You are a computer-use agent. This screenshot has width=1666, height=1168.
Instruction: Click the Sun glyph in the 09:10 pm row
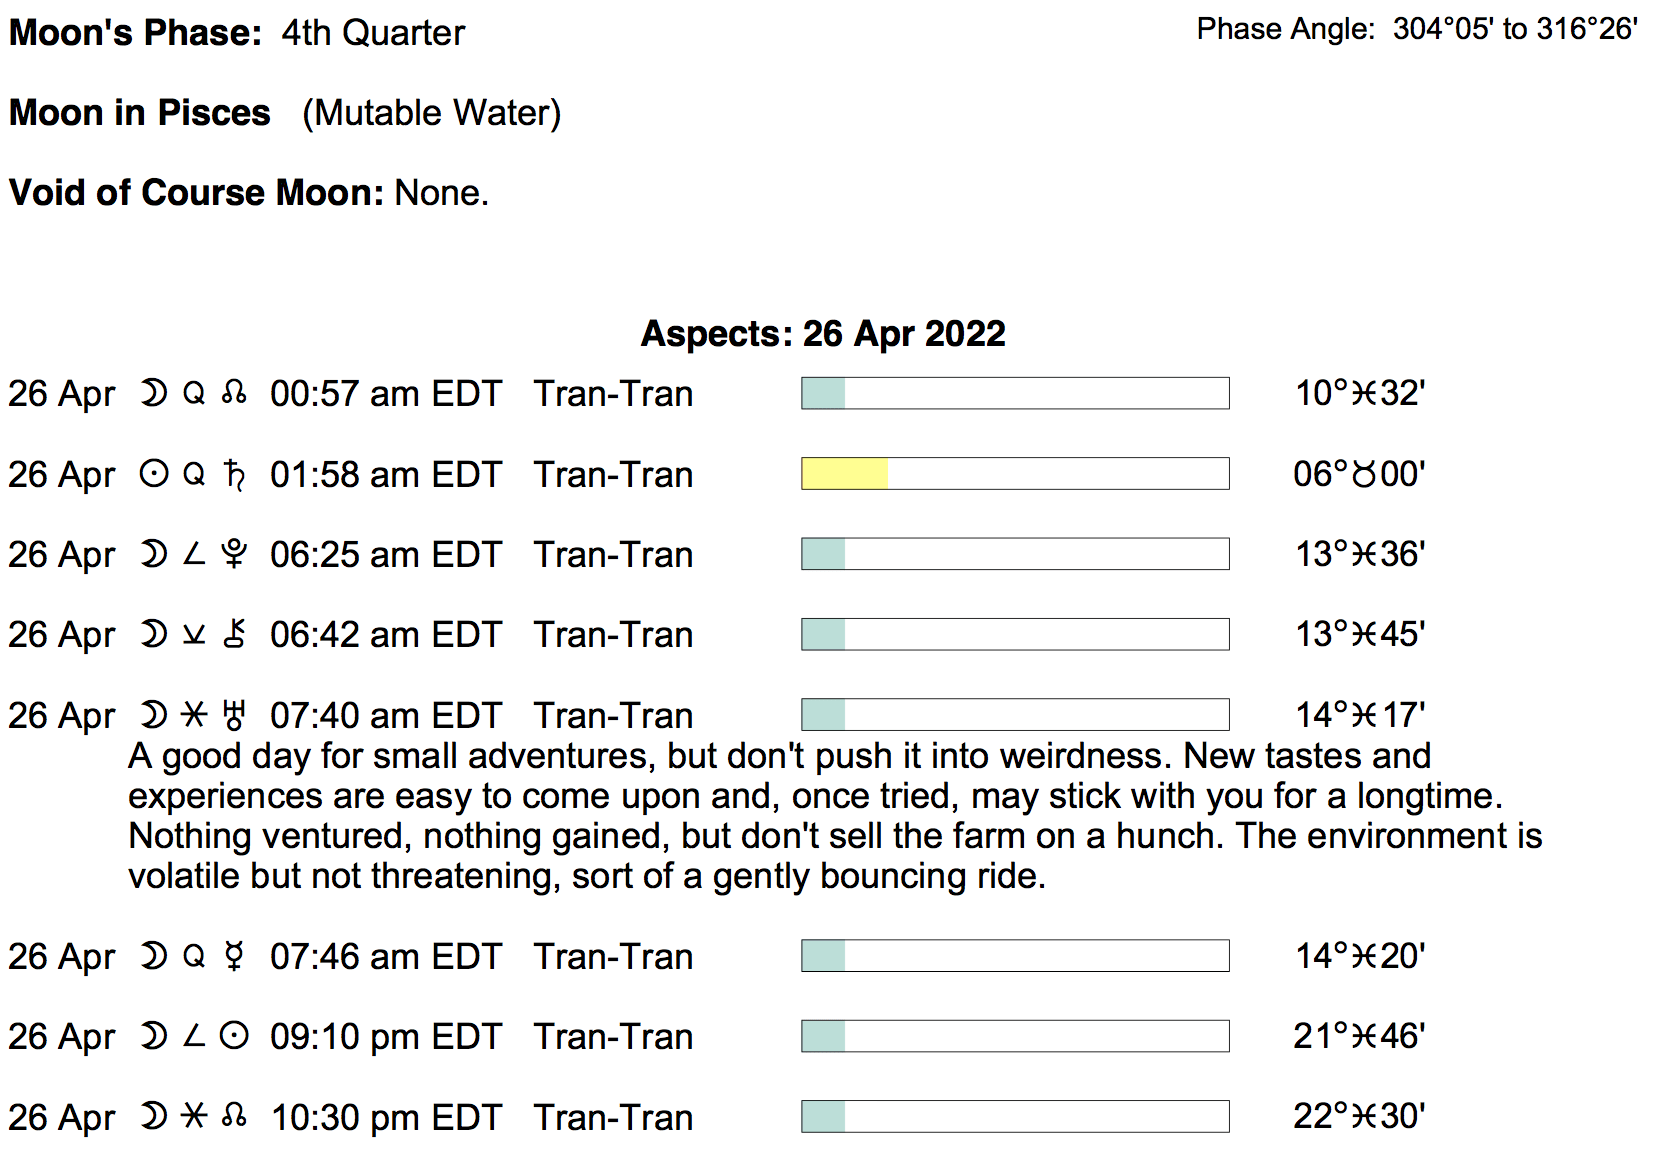tap(234, 1036)
